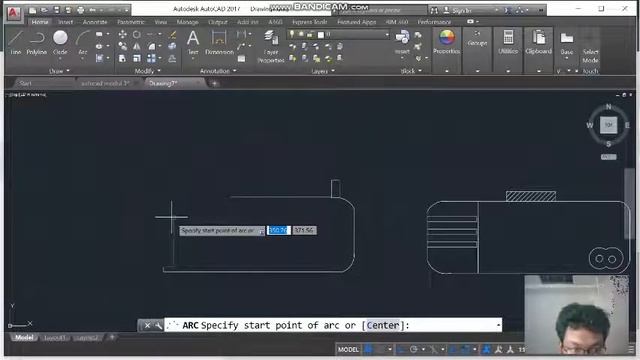Add a new drawing tab with plus
Screen dimensions: 640x360
pos(215,84)
